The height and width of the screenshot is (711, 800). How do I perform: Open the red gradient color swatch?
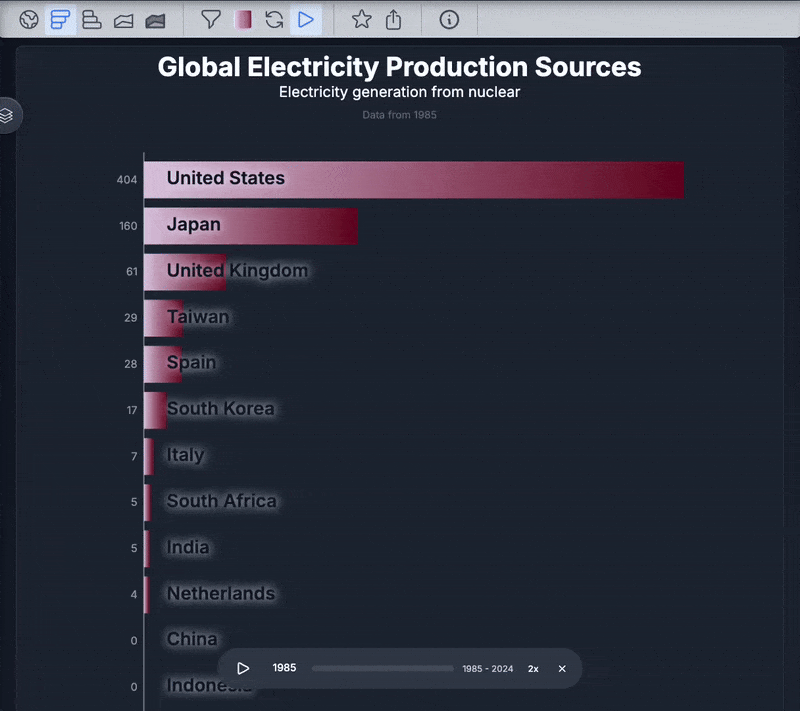click(243, 19)
